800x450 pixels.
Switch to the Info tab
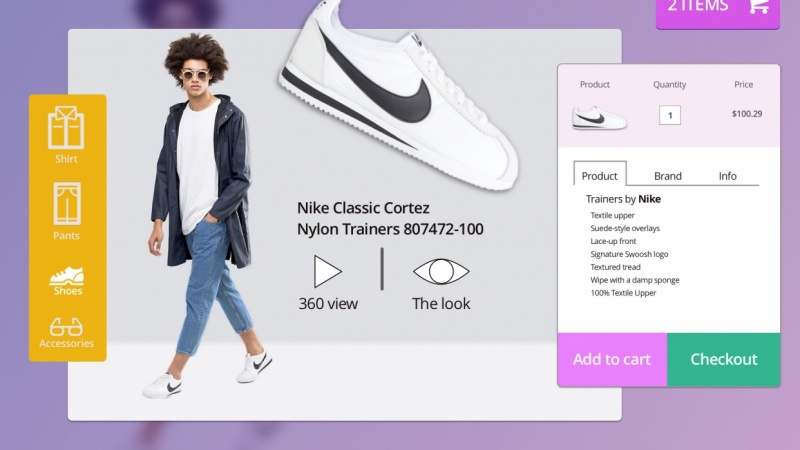click(728, 176)
